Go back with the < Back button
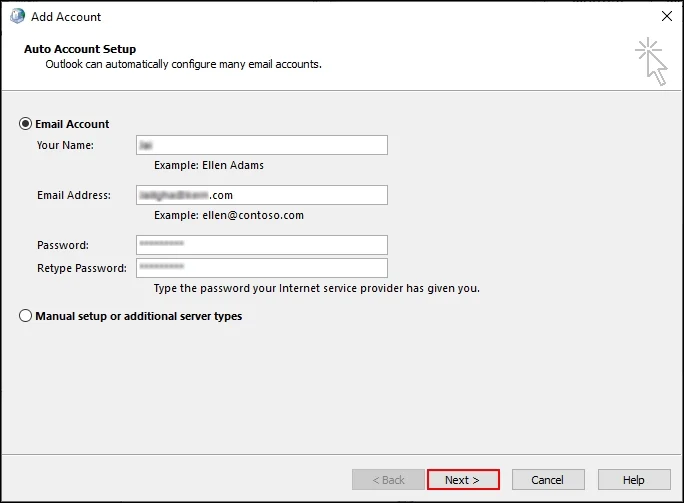Image resolution: width=684 pixels, height=503 pixels. (x=388, y=479)
